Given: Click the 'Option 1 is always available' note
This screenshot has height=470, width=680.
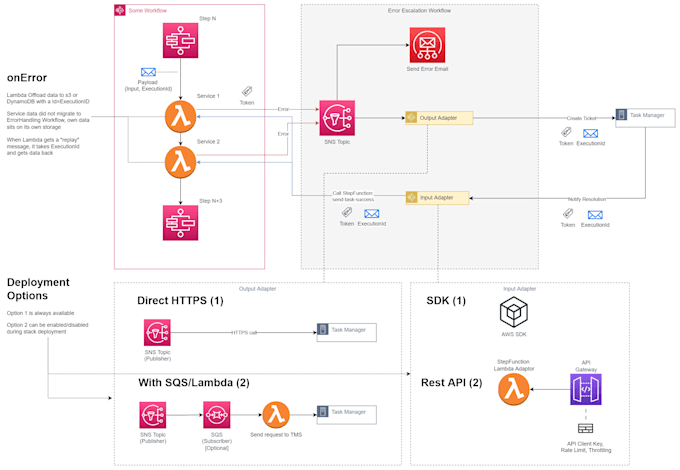Looking at the screenshot, I should (40, 313).
